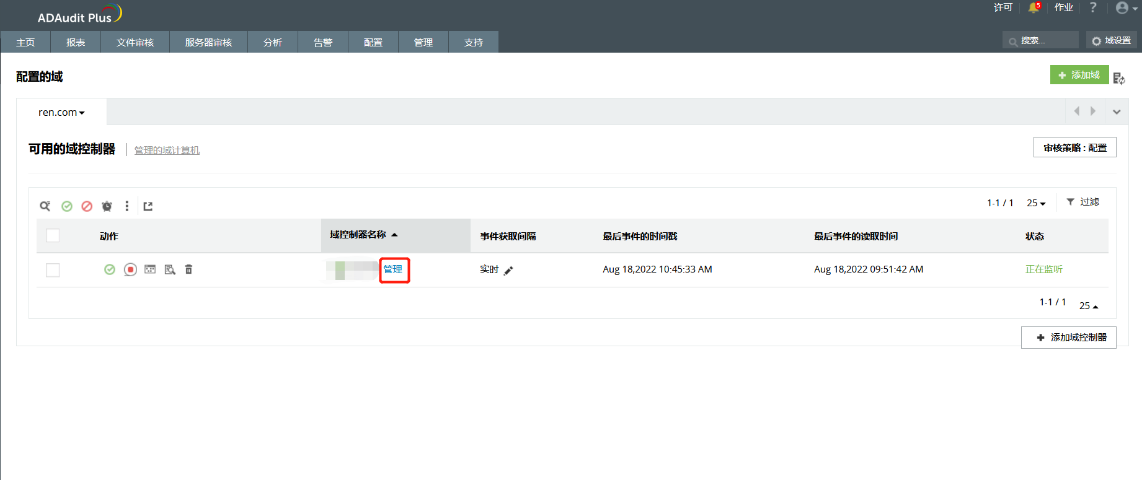
Task: Click the 添加域控制器 button
Action: click(x=1069, y=338)
